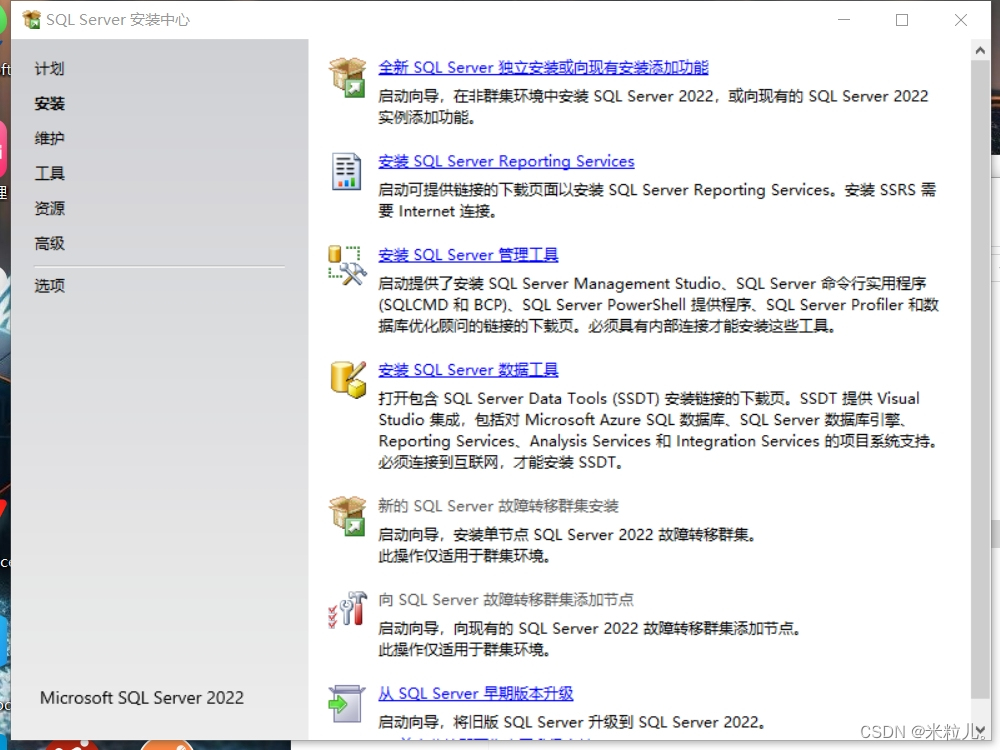This screenshot has height=750, width=1000.
Task: Click the upgrade from earlier version icon
Action: [346, 703]
